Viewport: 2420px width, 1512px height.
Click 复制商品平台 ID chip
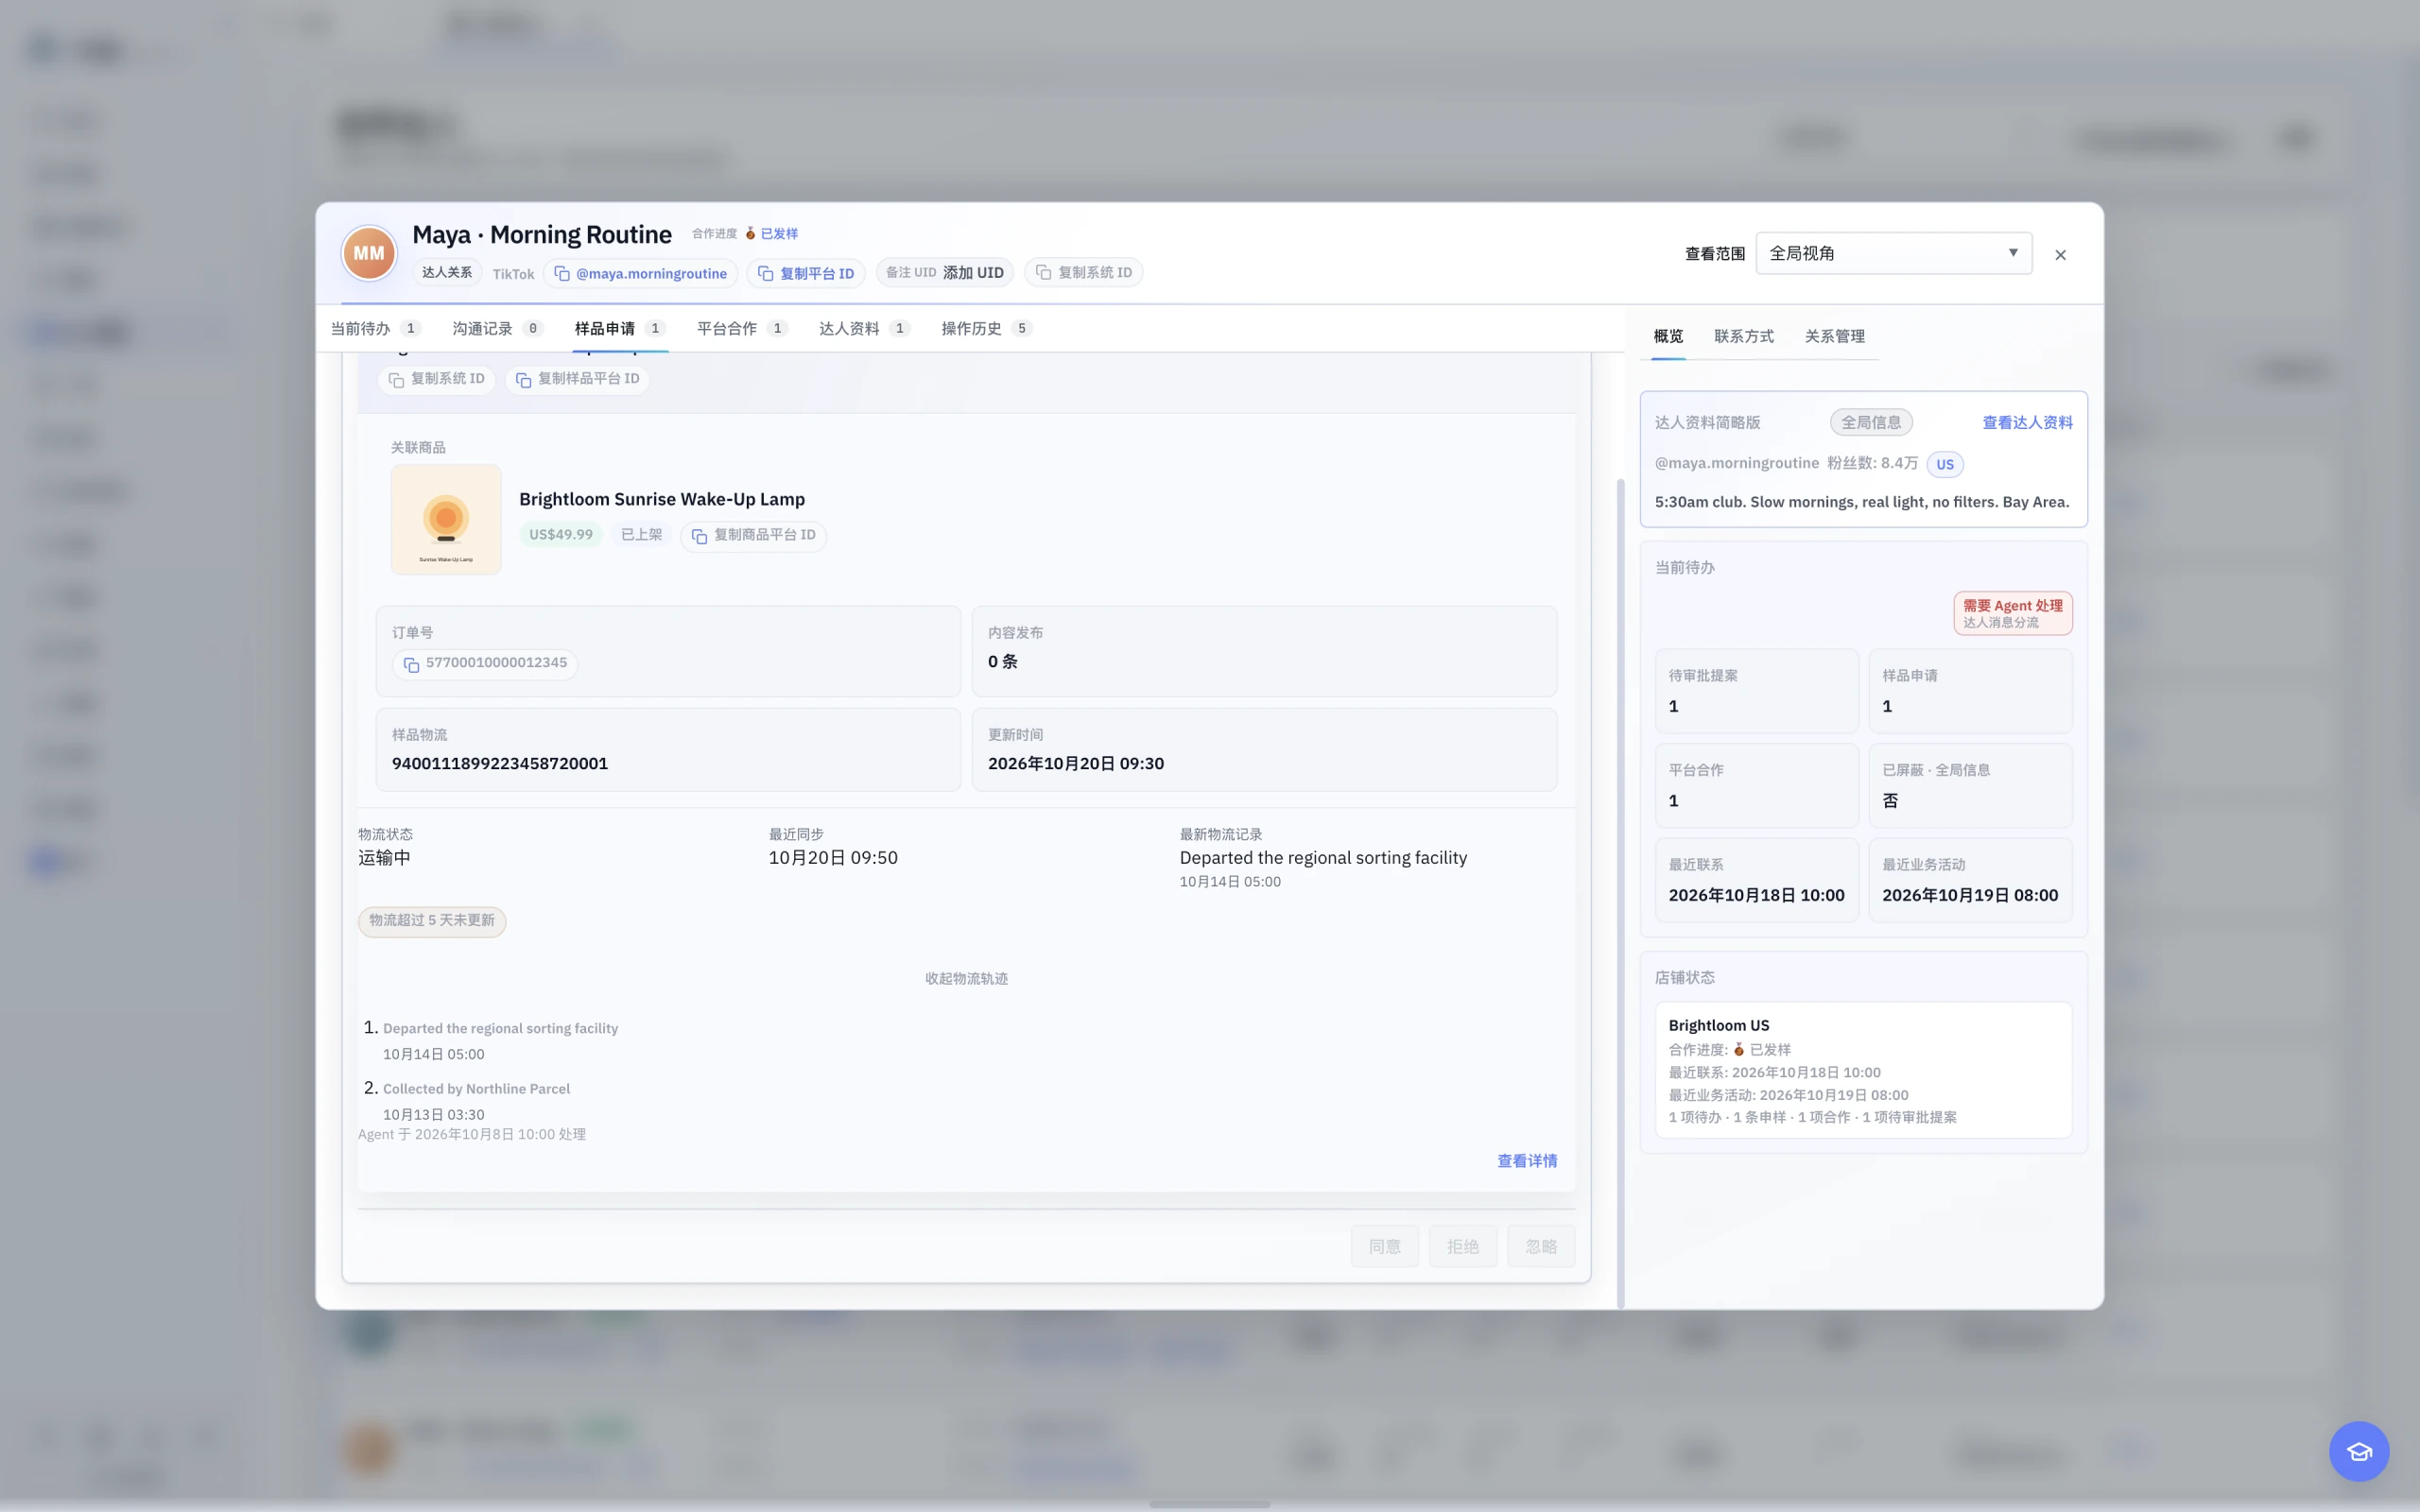point(754,535)
